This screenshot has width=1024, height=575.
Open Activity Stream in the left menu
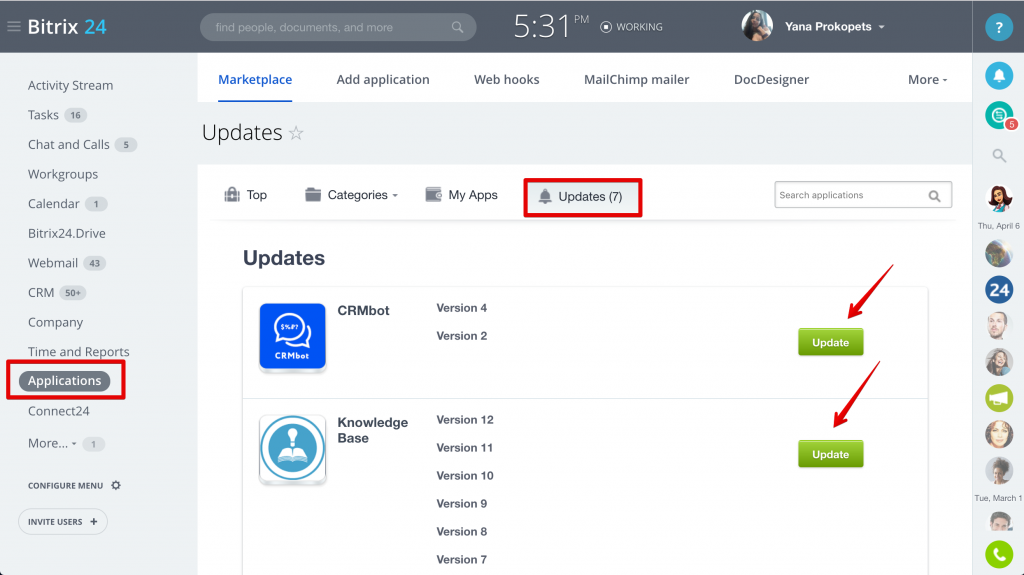pyautogui.click(x=71, y=86)
